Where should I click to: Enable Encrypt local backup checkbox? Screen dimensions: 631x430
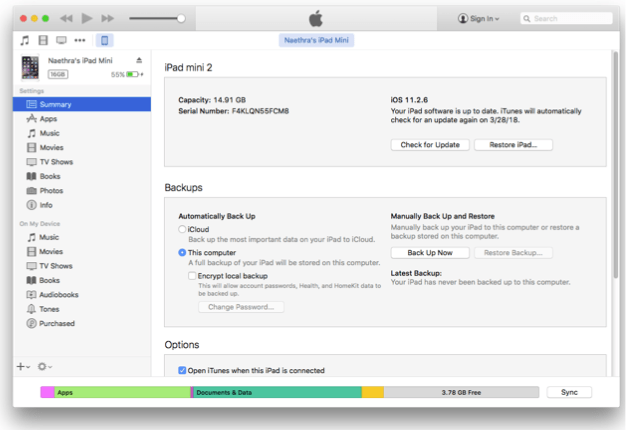tap(192, 275)
